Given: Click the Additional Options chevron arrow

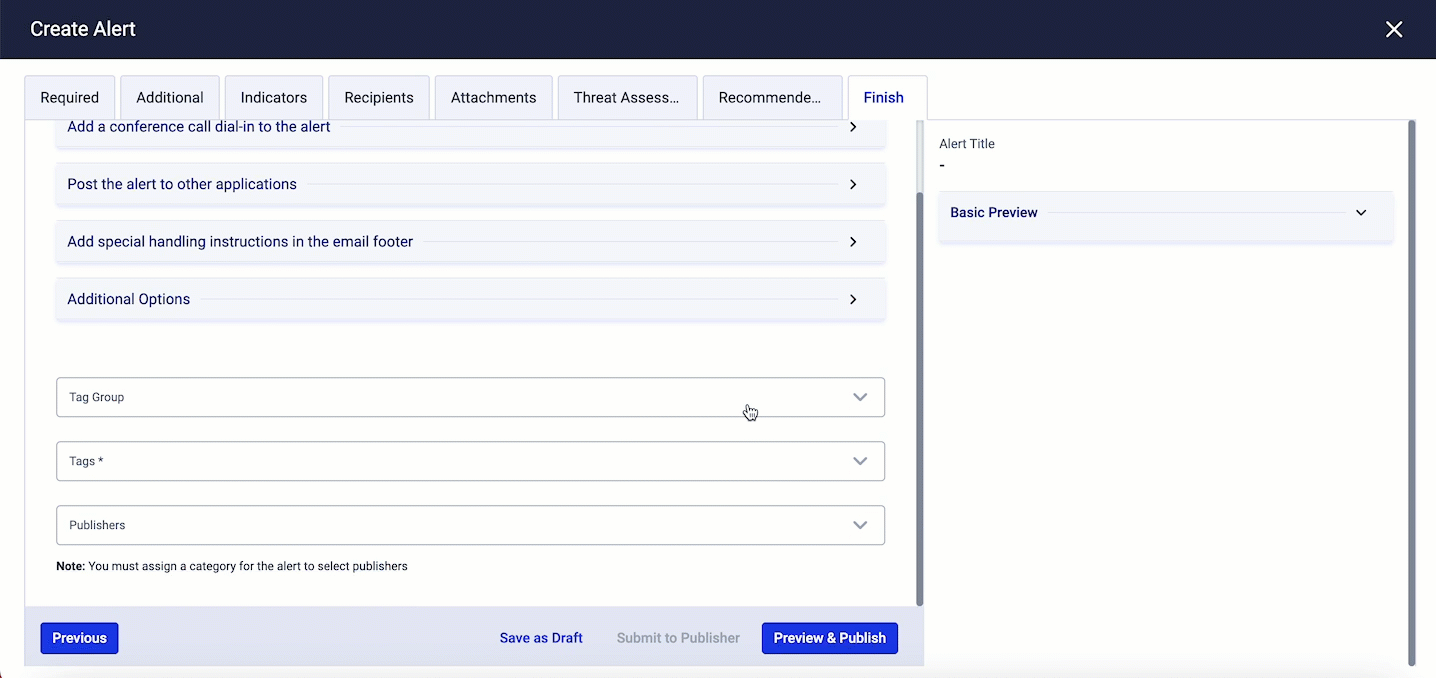Looking at the screenshot, I should click(x=852, y=300).
